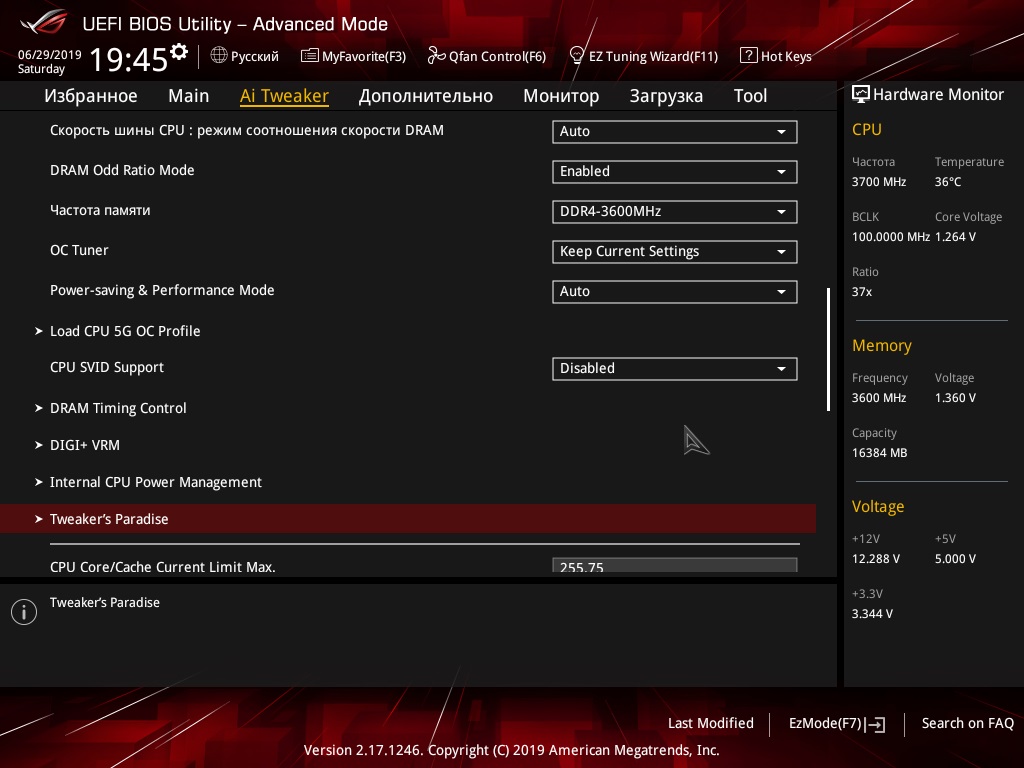Click the EZ Tuning Wizard bulb icon
1024x768 pixels.
click(577, 56)
